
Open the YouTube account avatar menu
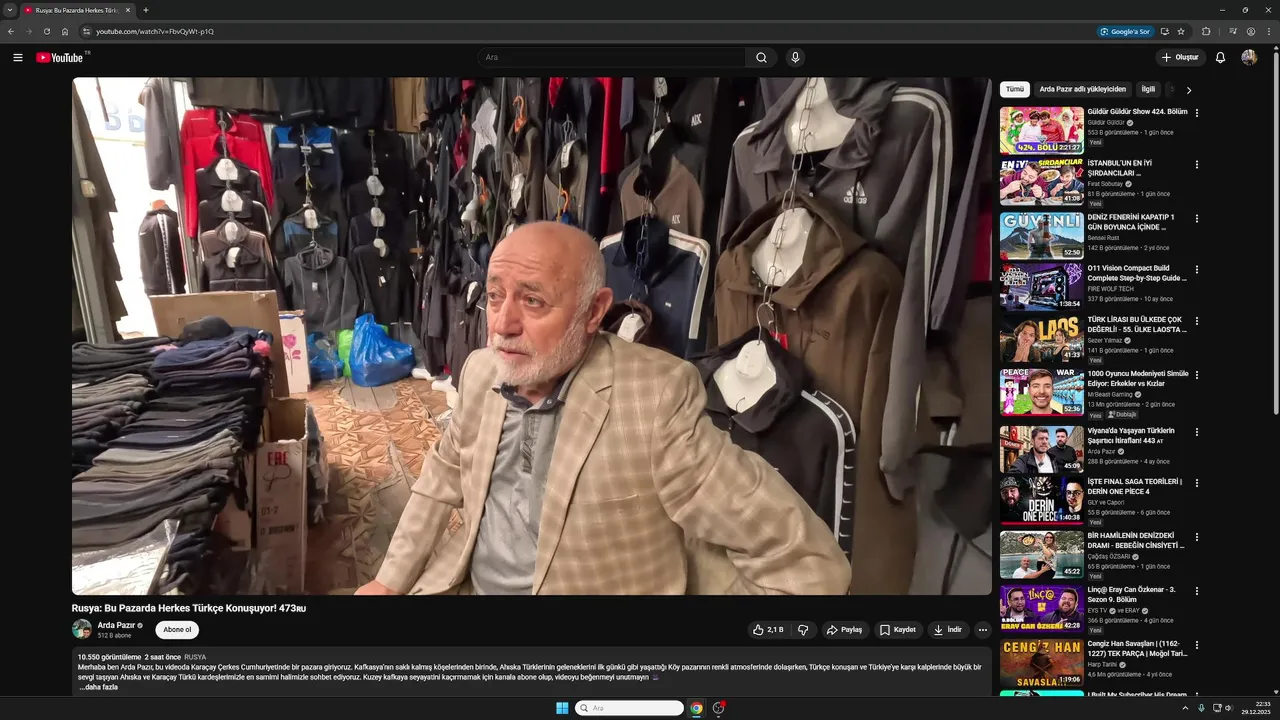(x=1249, y=57)
